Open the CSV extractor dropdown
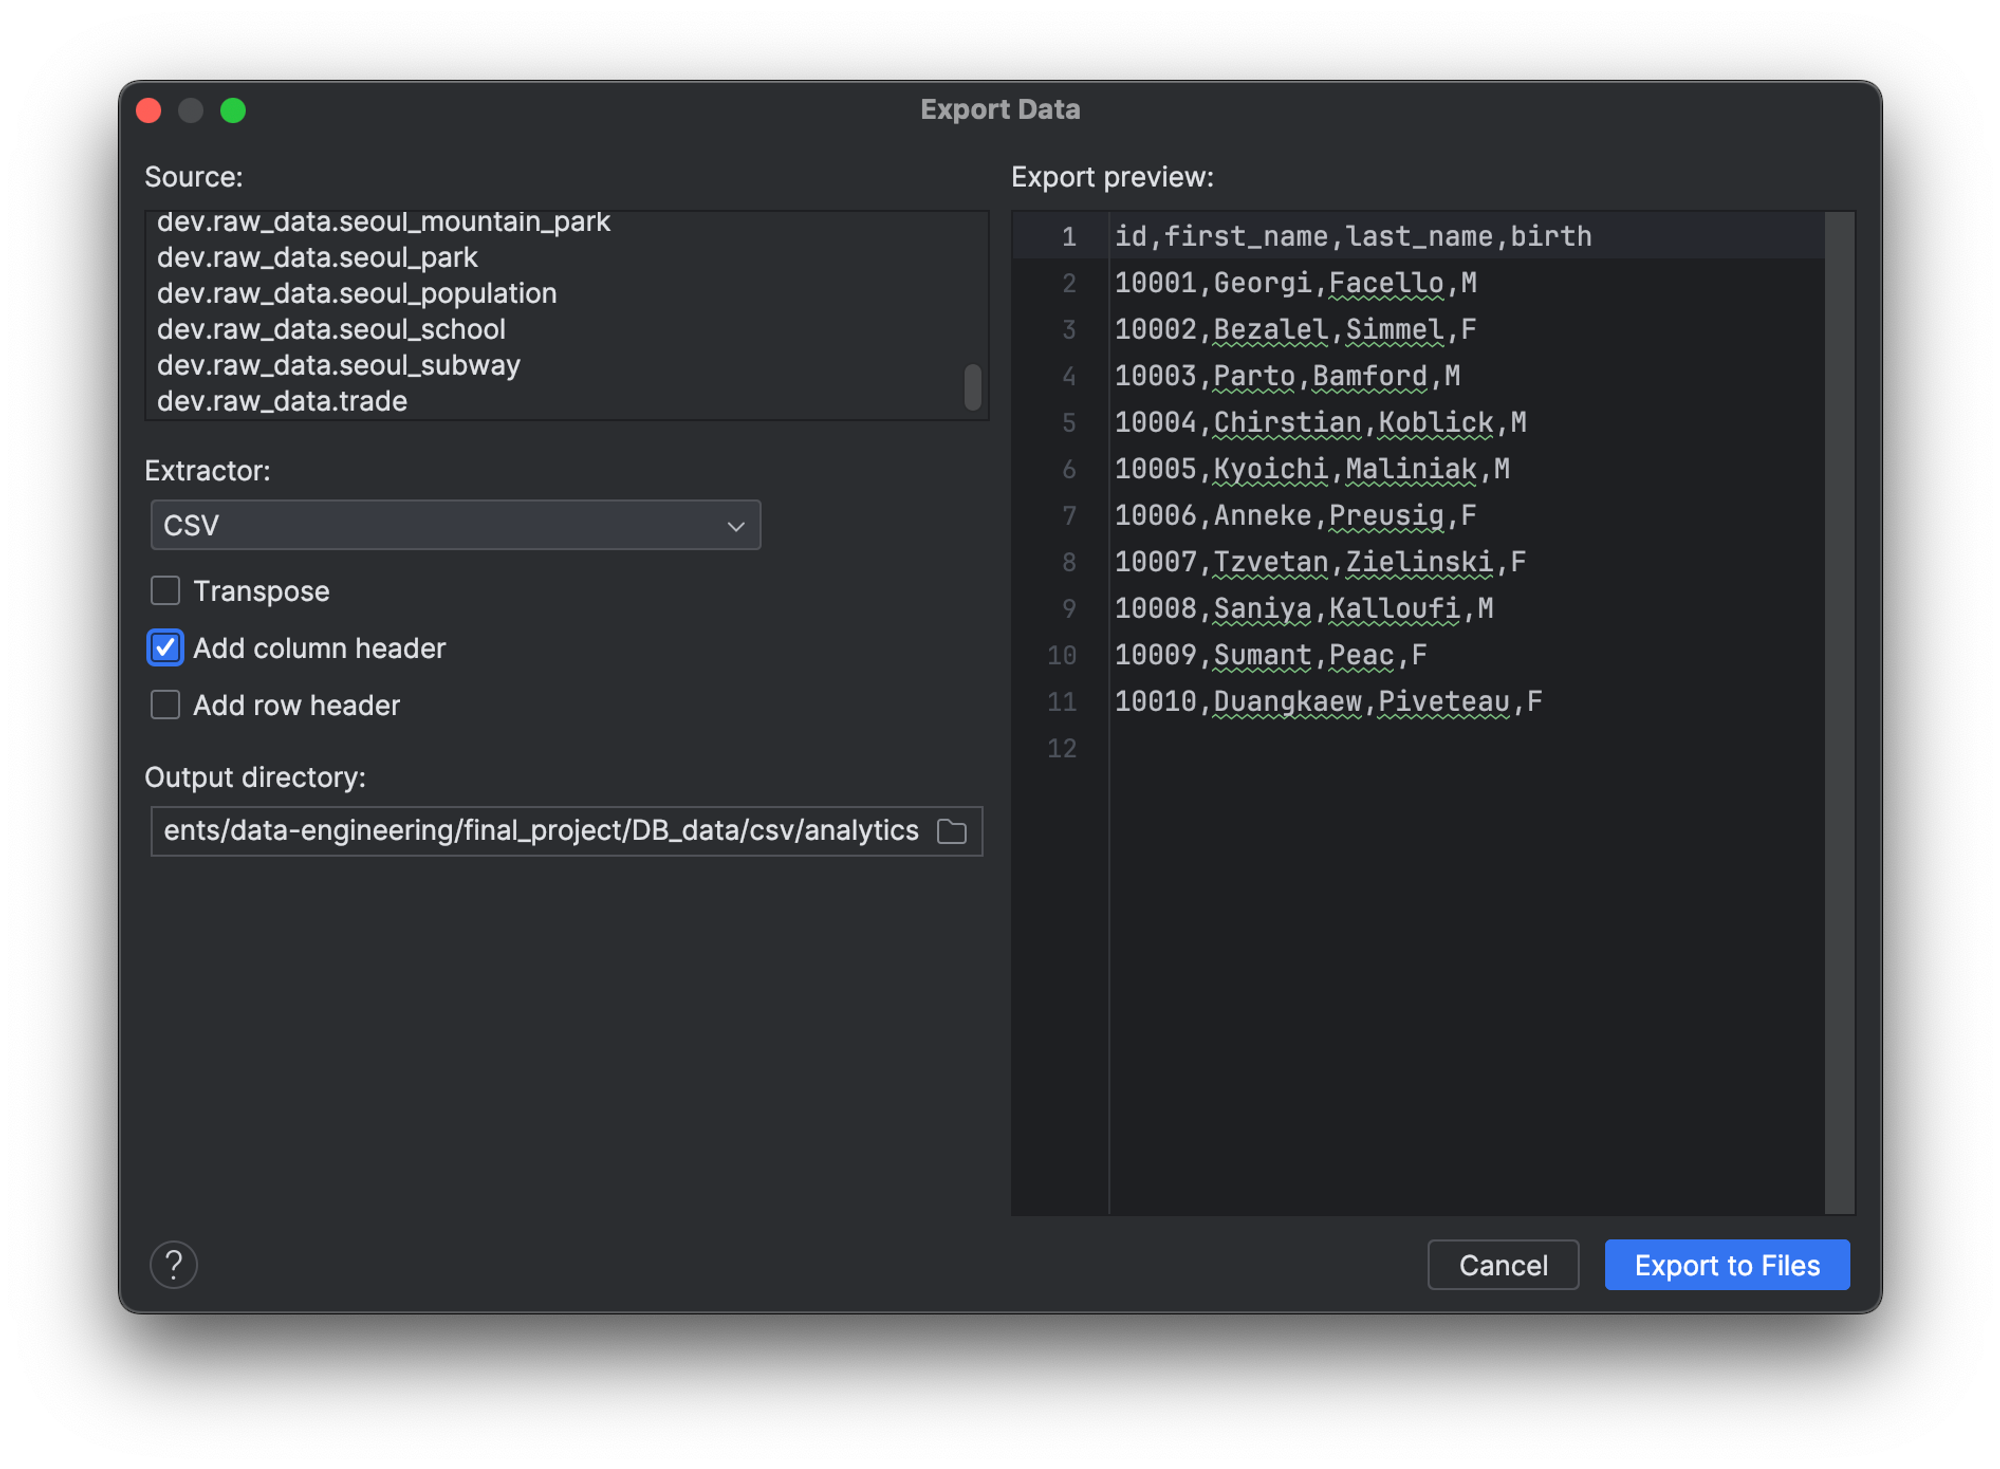 click(x=455, y=525)
